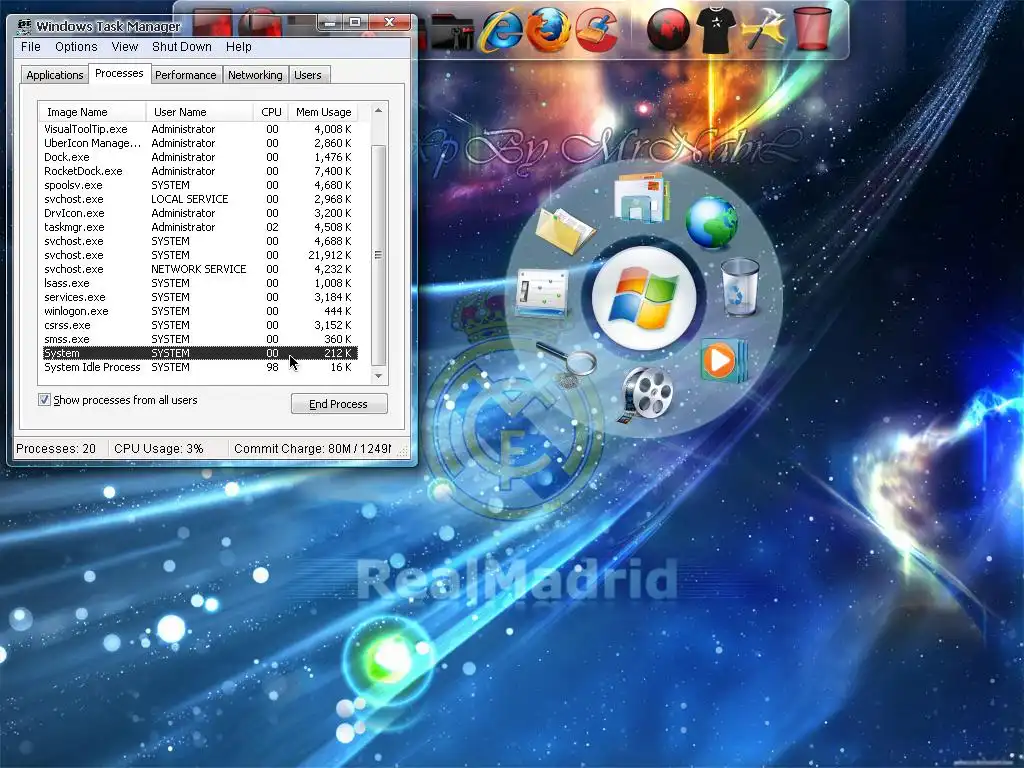1024x768 pixels.
Task: Open the film reel movie icon
Action: [x=645, y=394]
